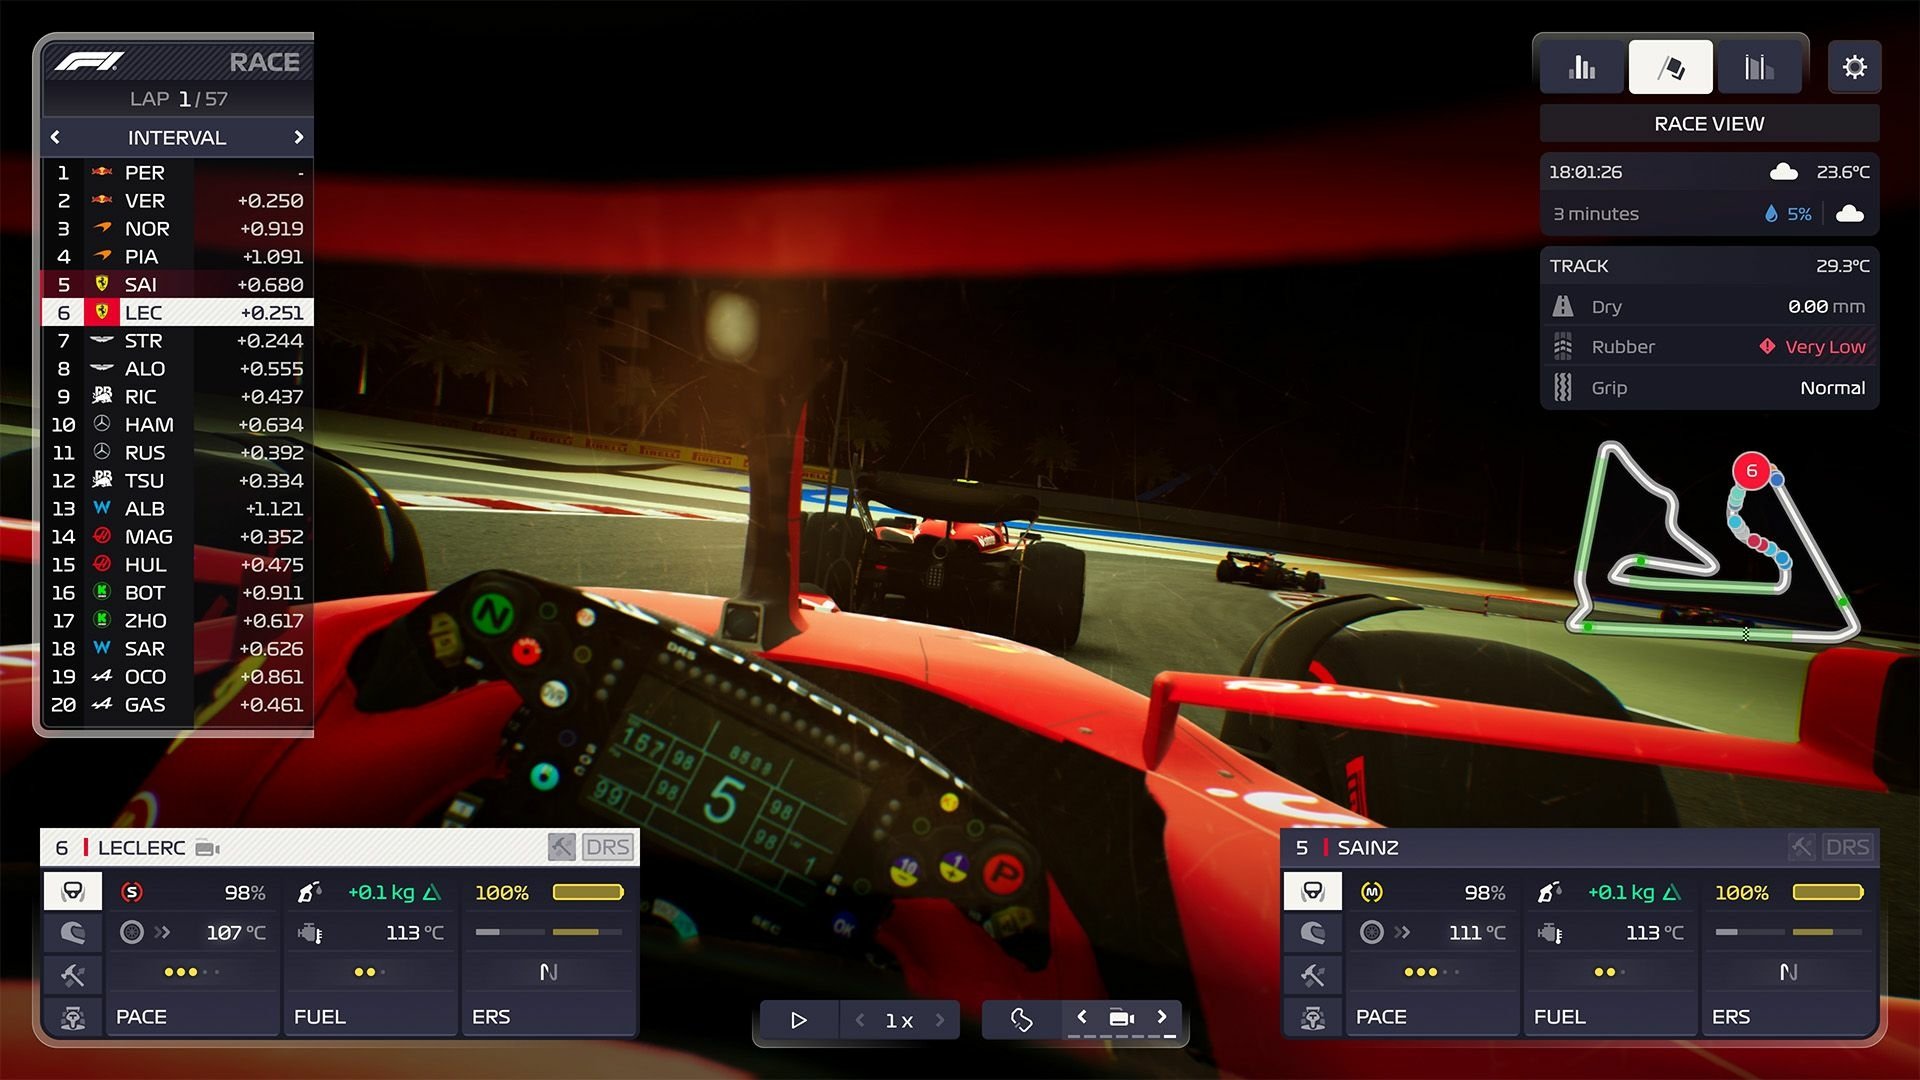
Task: Select the standings bar chart icon
Action: [1583, 66]
